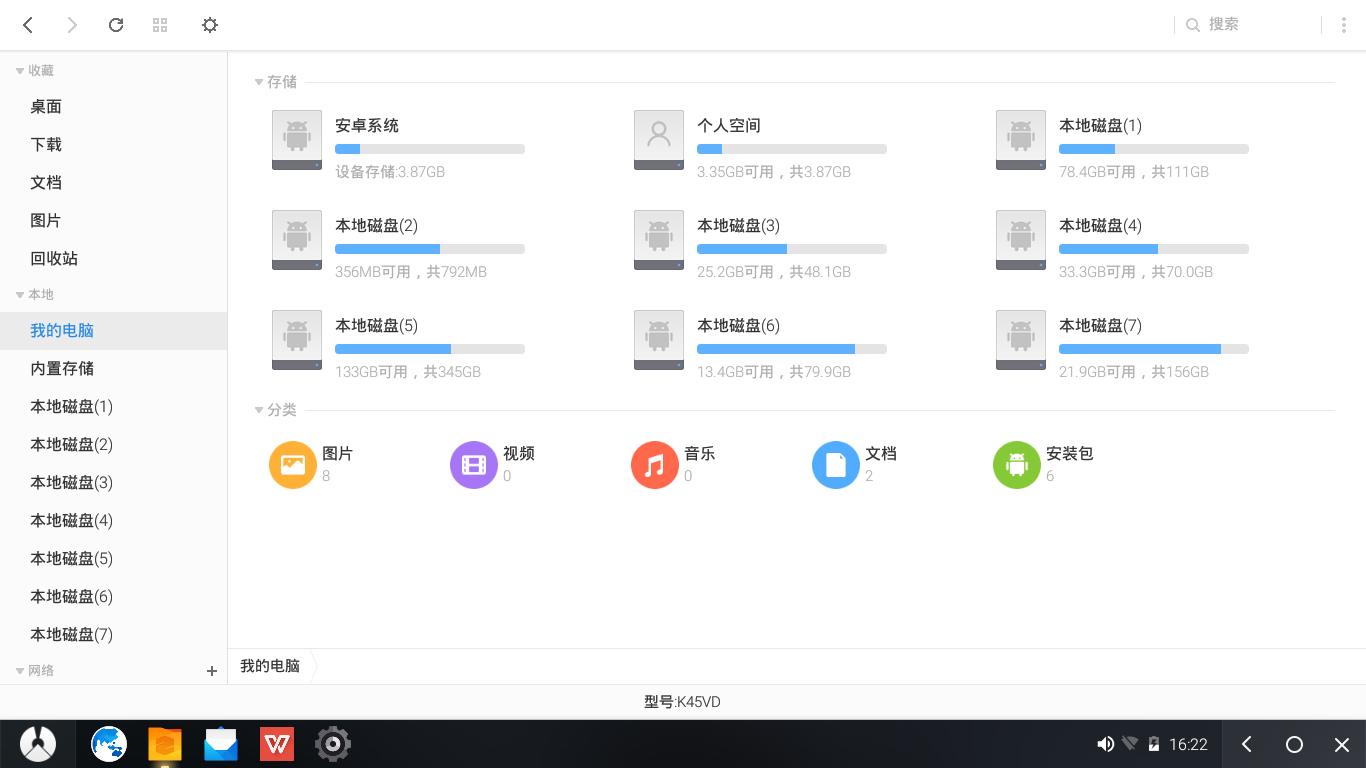Image resolution: width=1366 pixels, height=768 pixels.
Task: Click the 我的电脑 breadcrumb path segment
Action: [x=270, y=666]
